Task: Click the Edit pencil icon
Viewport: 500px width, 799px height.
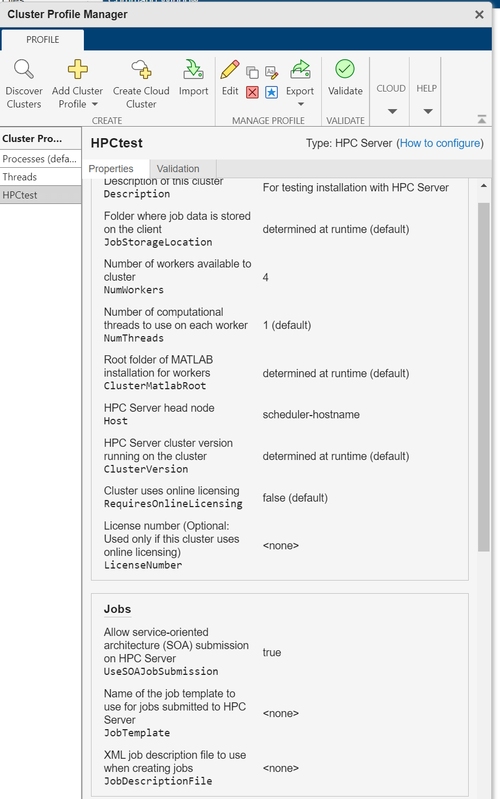Action: tap(230, 69)
